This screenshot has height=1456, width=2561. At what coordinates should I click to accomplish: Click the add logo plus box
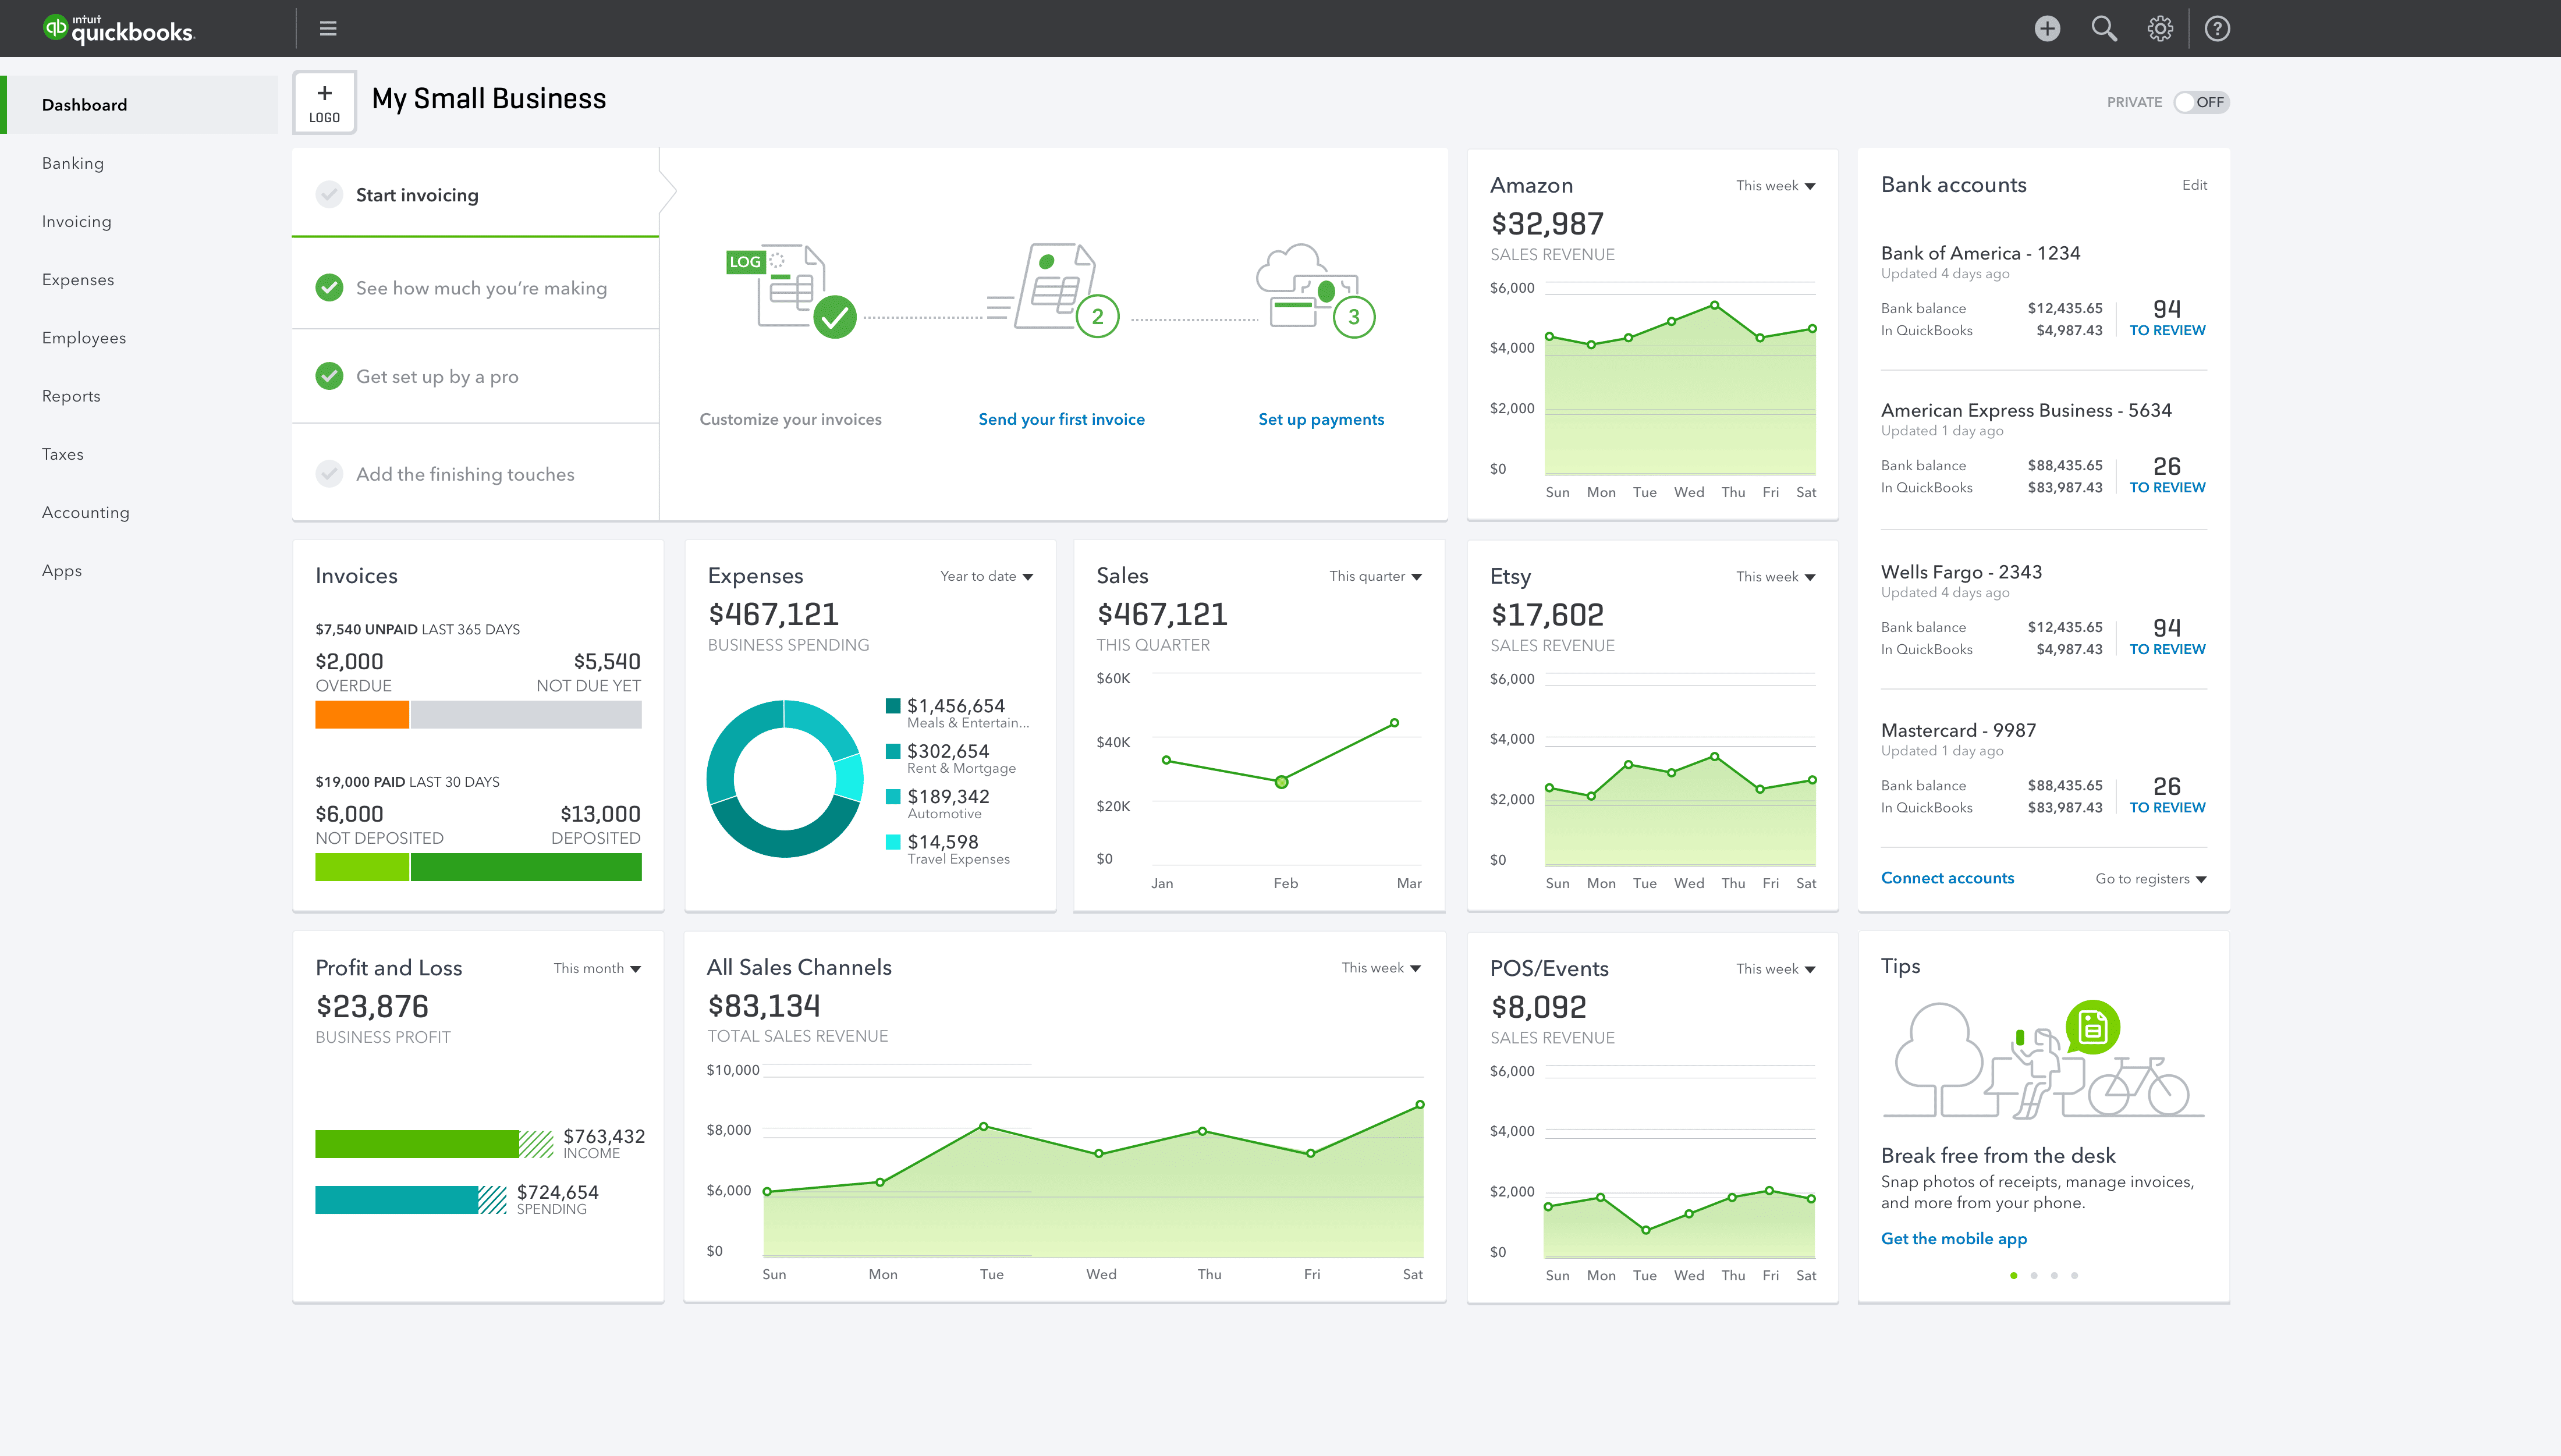pyautogui.click(x=324, y=102)
